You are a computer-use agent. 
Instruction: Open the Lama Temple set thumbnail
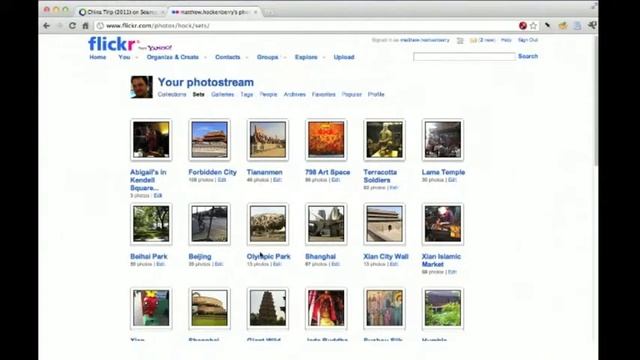click(x=443, y=140)
